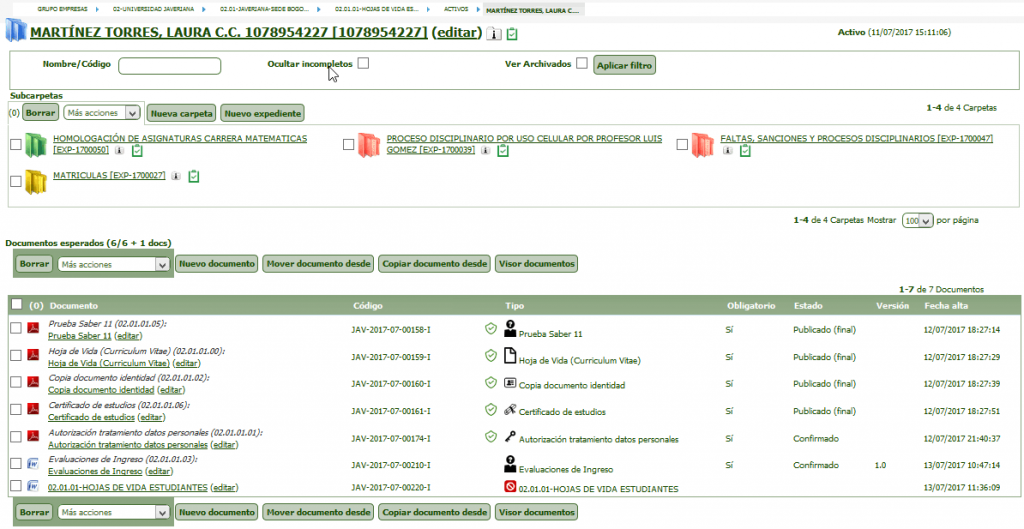Image resolution: width=1024 pixels, height=529 pixels.
Task: Select PROCESO DISCIPLINARIO folder checkbox
Action: point(349,145)
